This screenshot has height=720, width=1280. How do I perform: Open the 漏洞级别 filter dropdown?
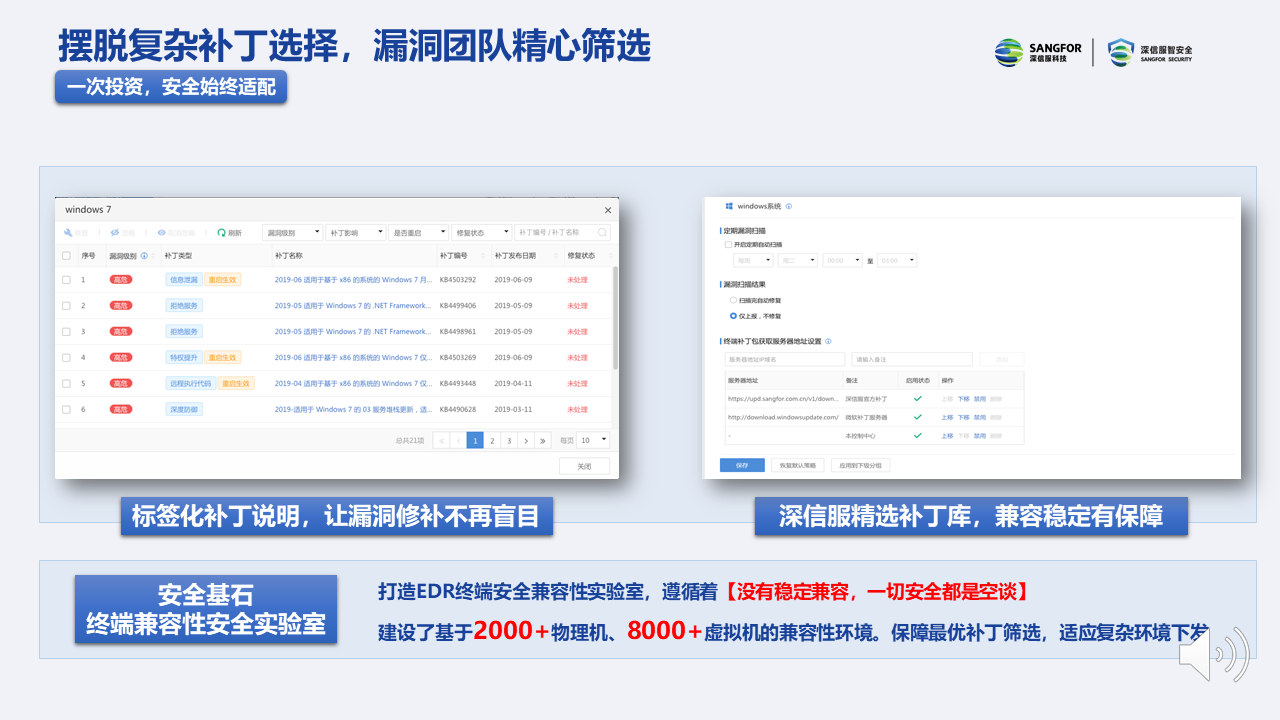(292, 232)
